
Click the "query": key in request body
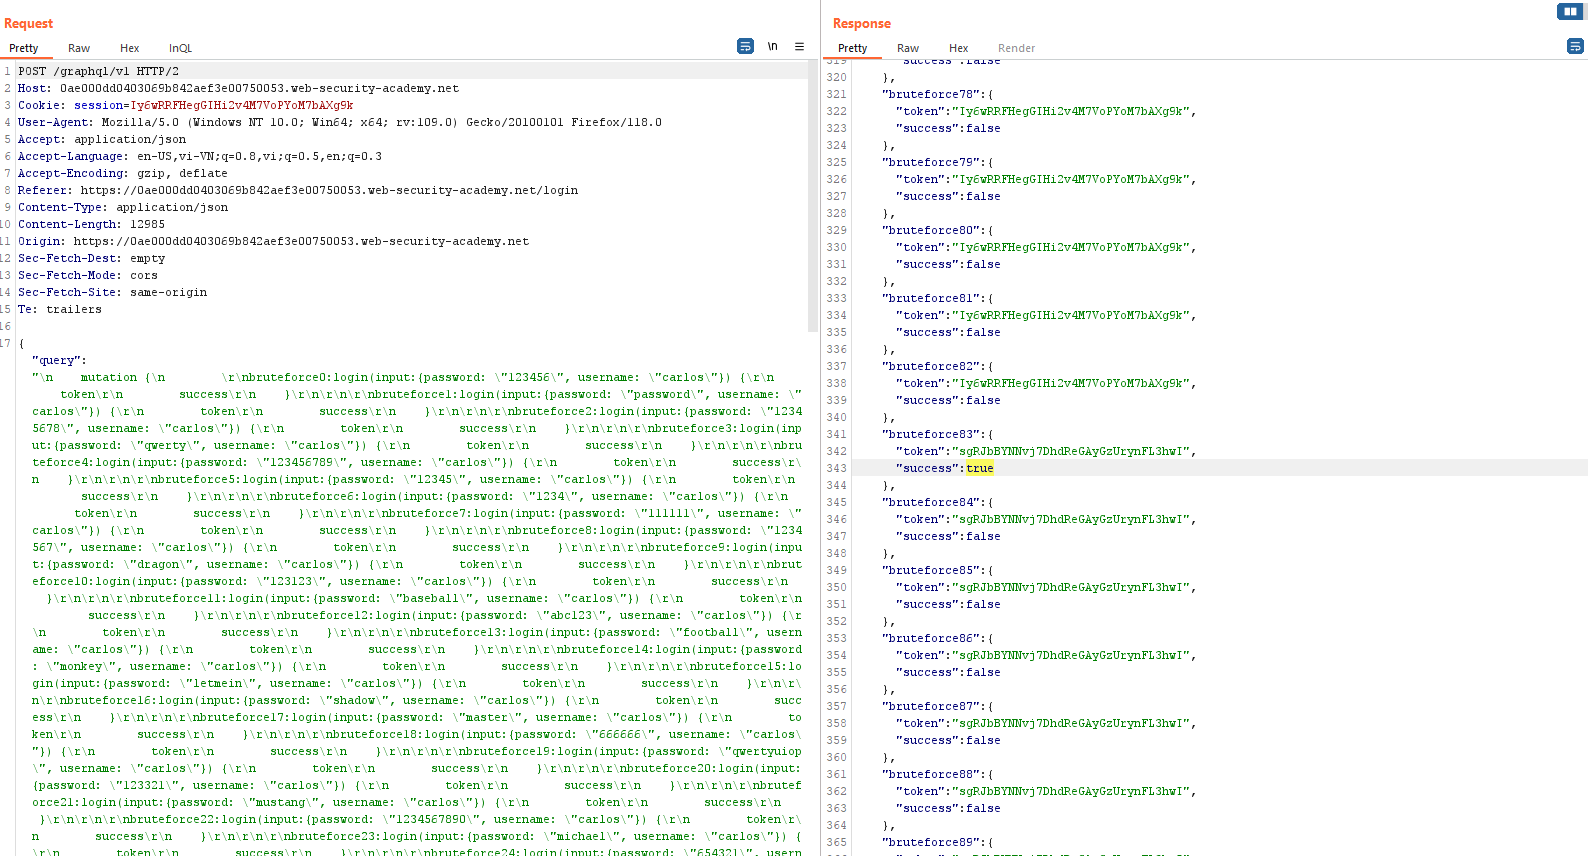click(59, 360)
